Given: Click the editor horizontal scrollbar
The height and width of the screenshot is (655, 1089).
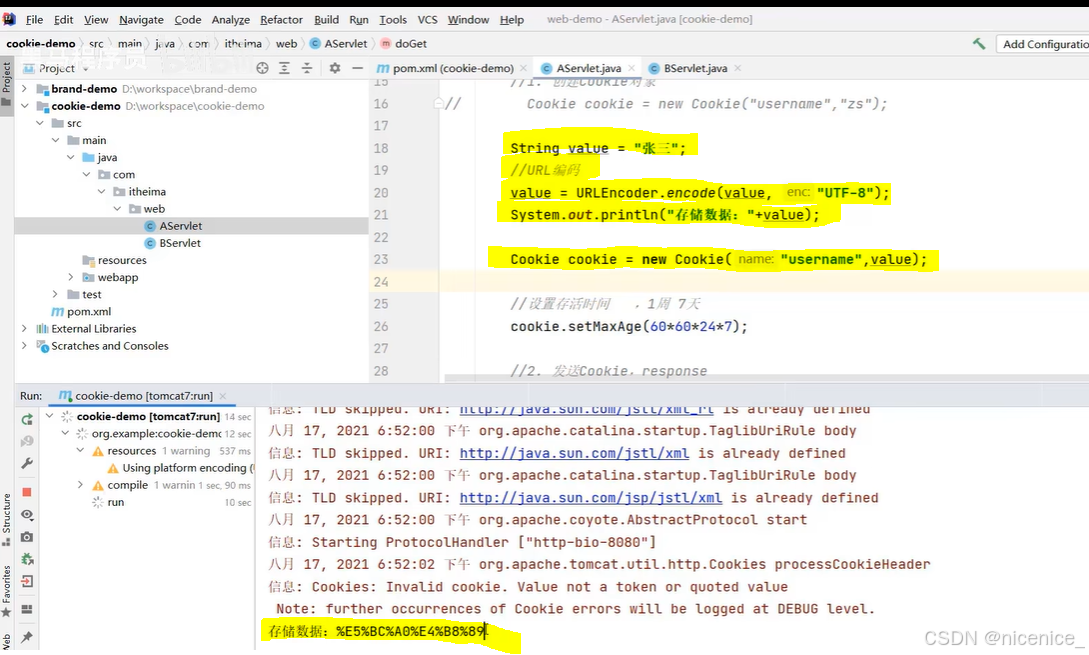Looking at the screenshot, I should (x=764, y=379).
